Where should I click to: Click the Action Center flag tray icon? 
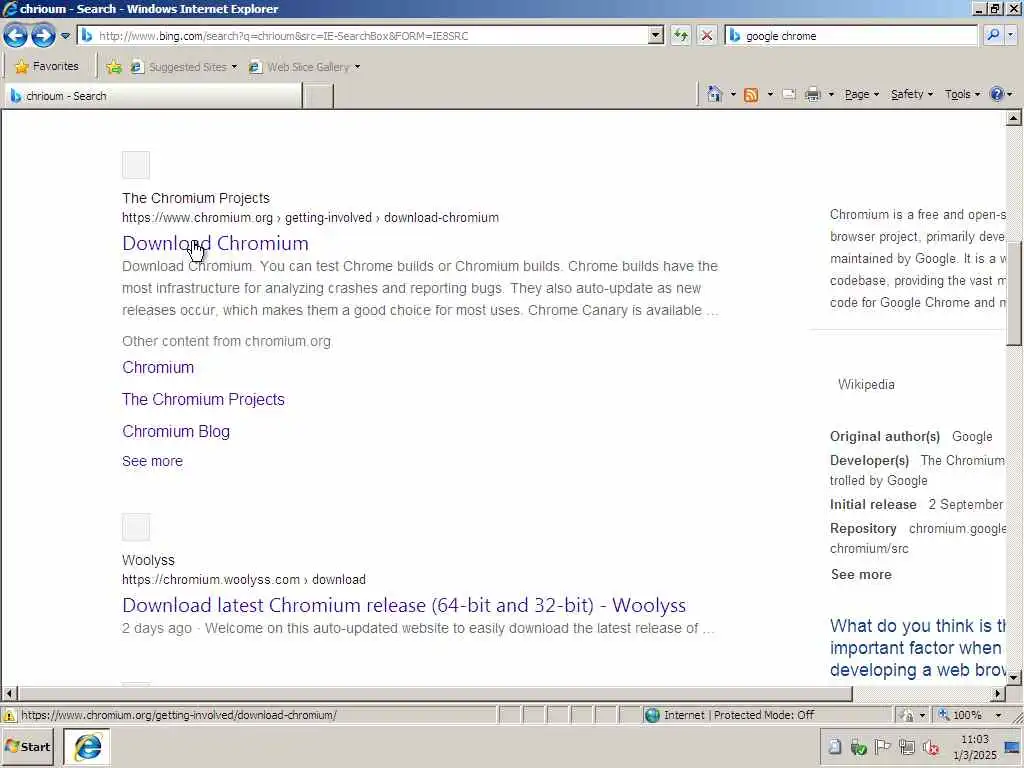tap(882, 746)
